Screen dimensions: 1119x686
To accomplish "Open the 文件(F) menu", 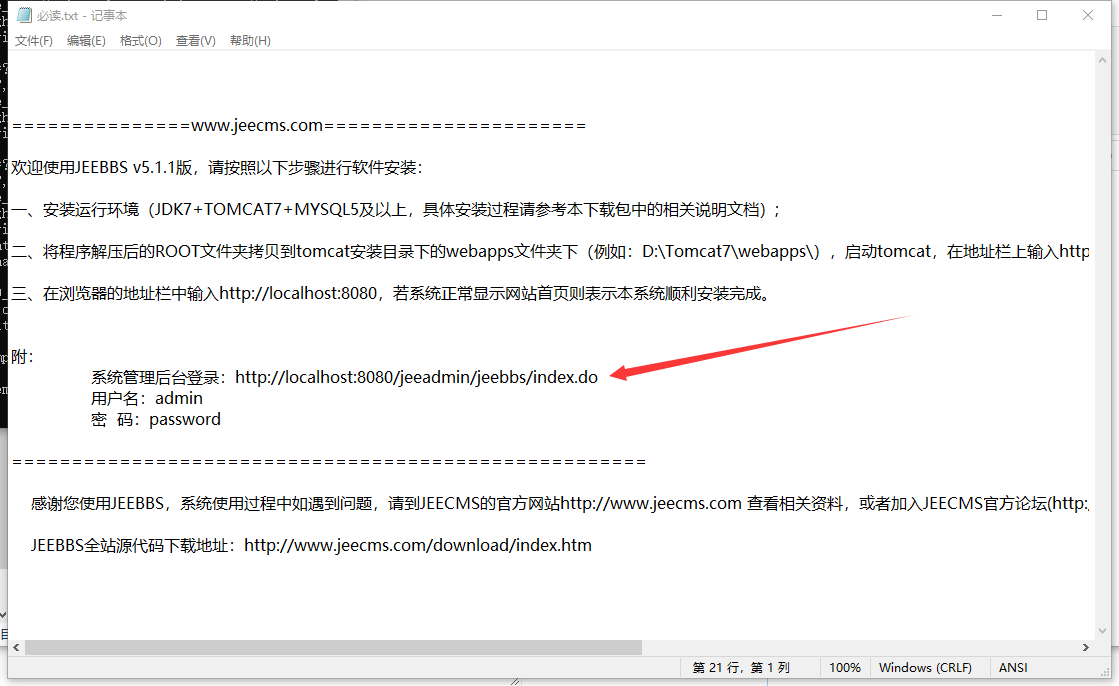I will [34, 41].
